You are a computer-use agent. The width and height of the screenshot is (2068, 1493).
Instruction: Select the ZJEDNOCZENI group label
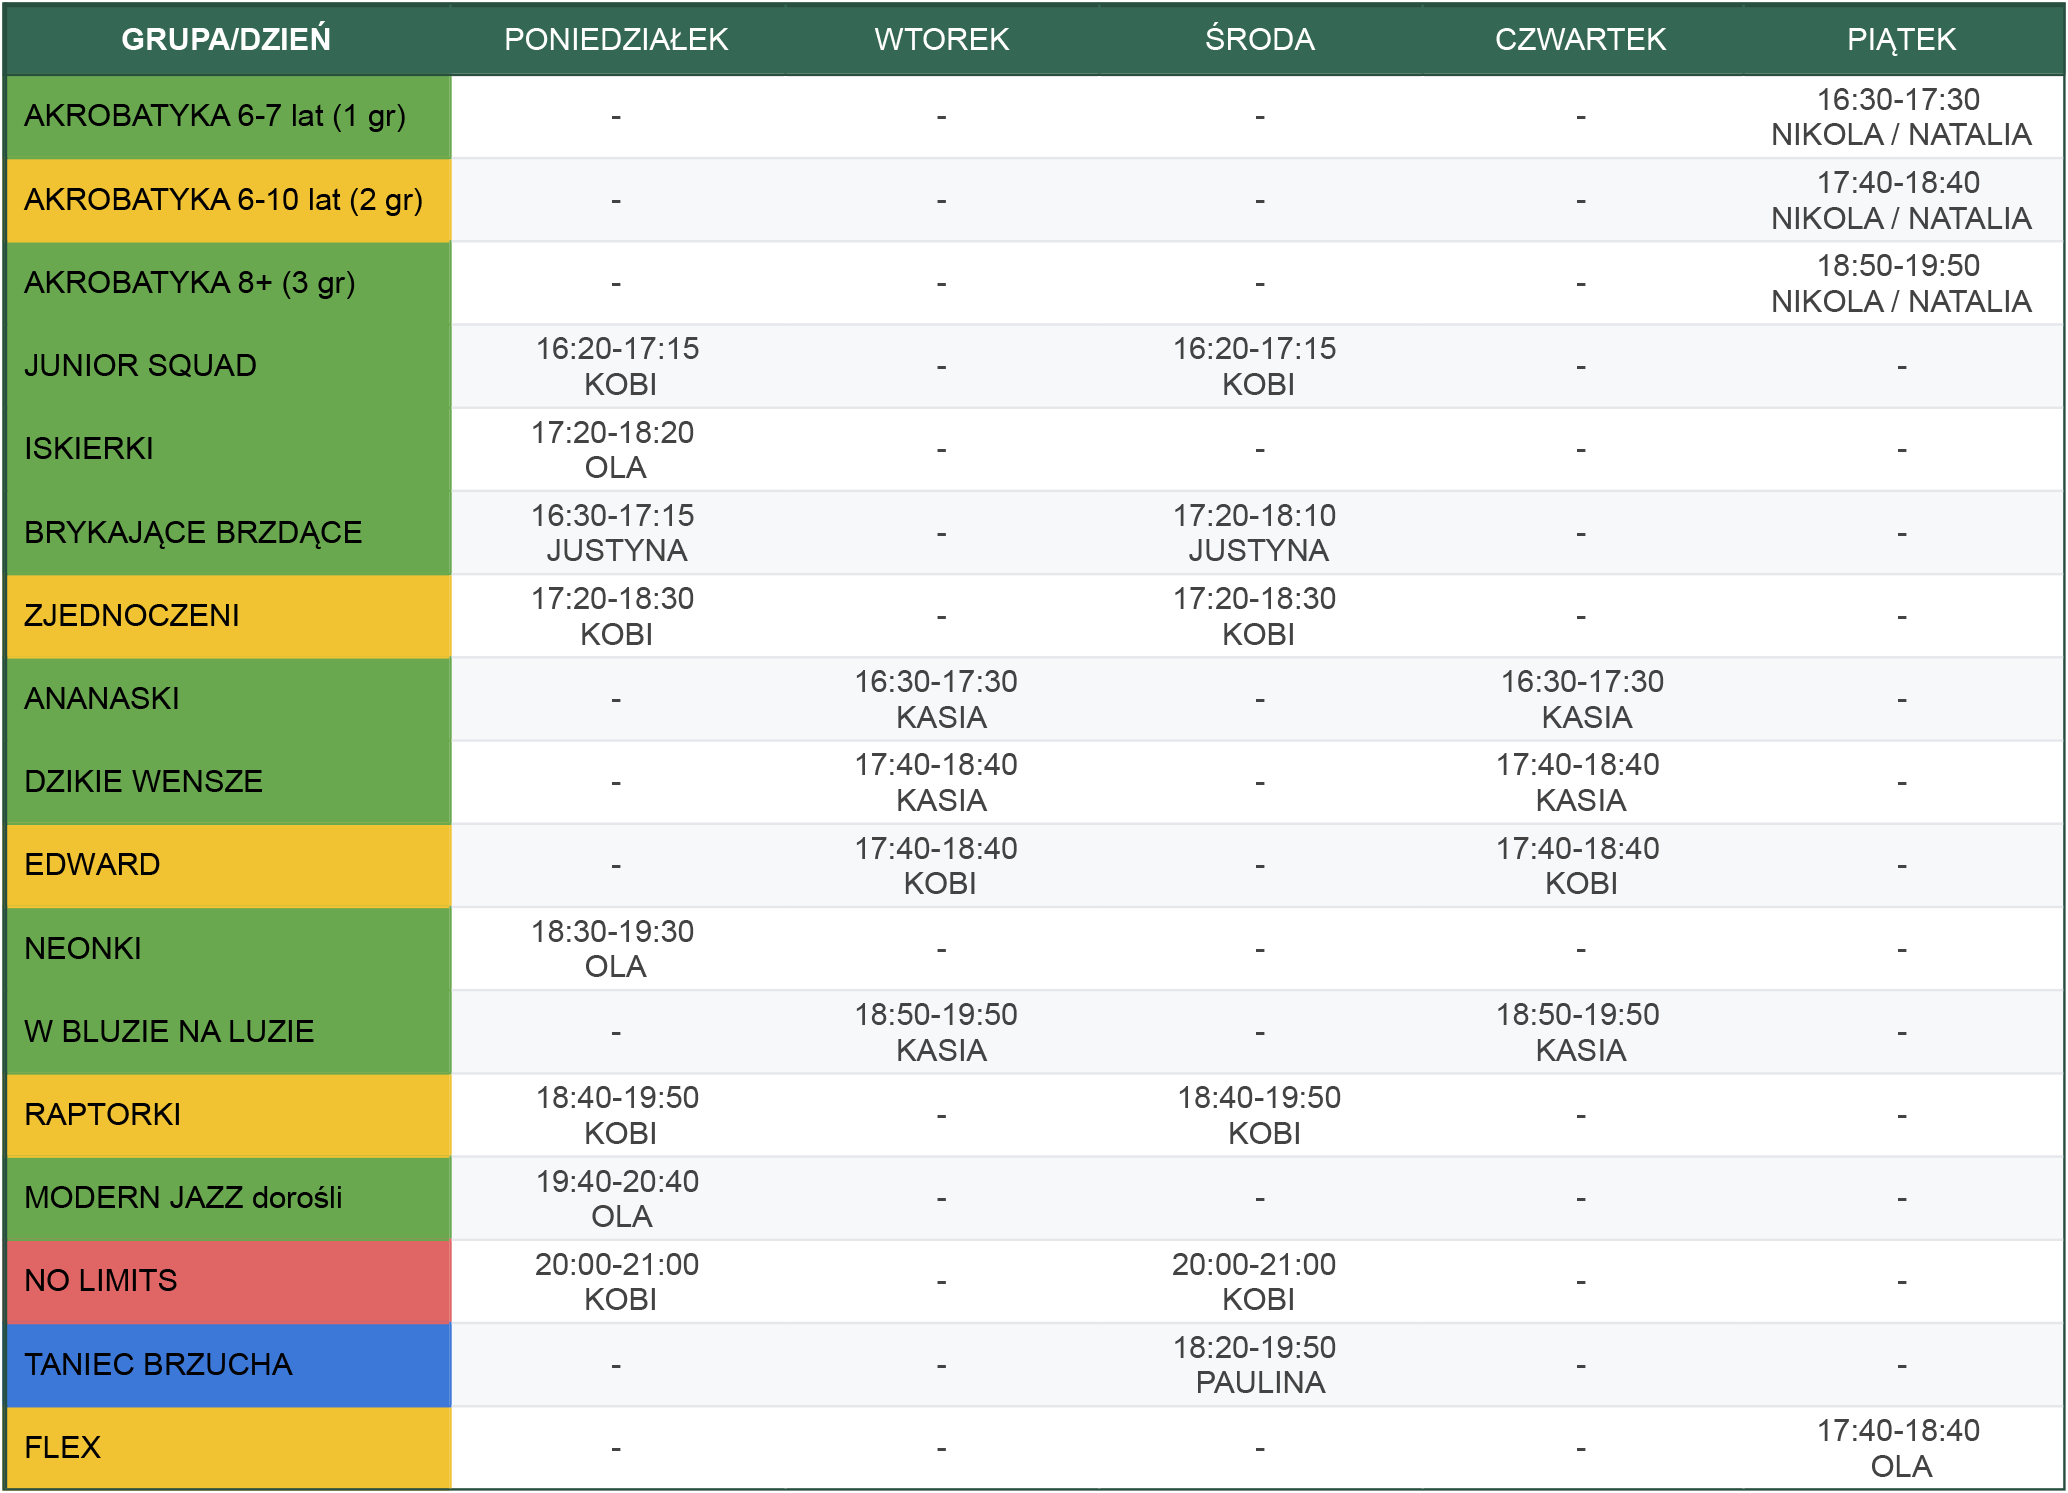coord(229,615)
